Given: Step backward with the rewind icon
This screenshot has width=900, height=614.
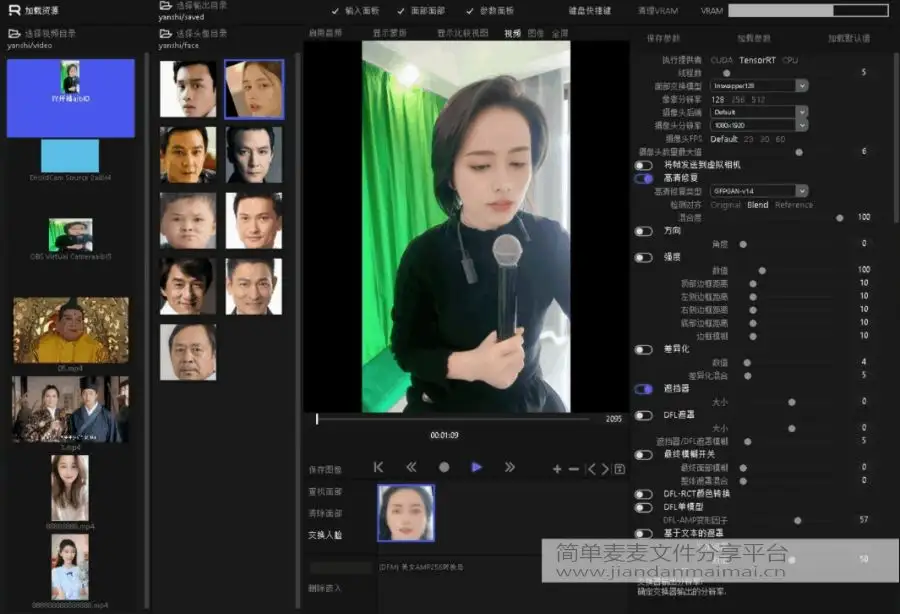Looking at the screenshot, I should pyautogui.click(x=411, y=468).
